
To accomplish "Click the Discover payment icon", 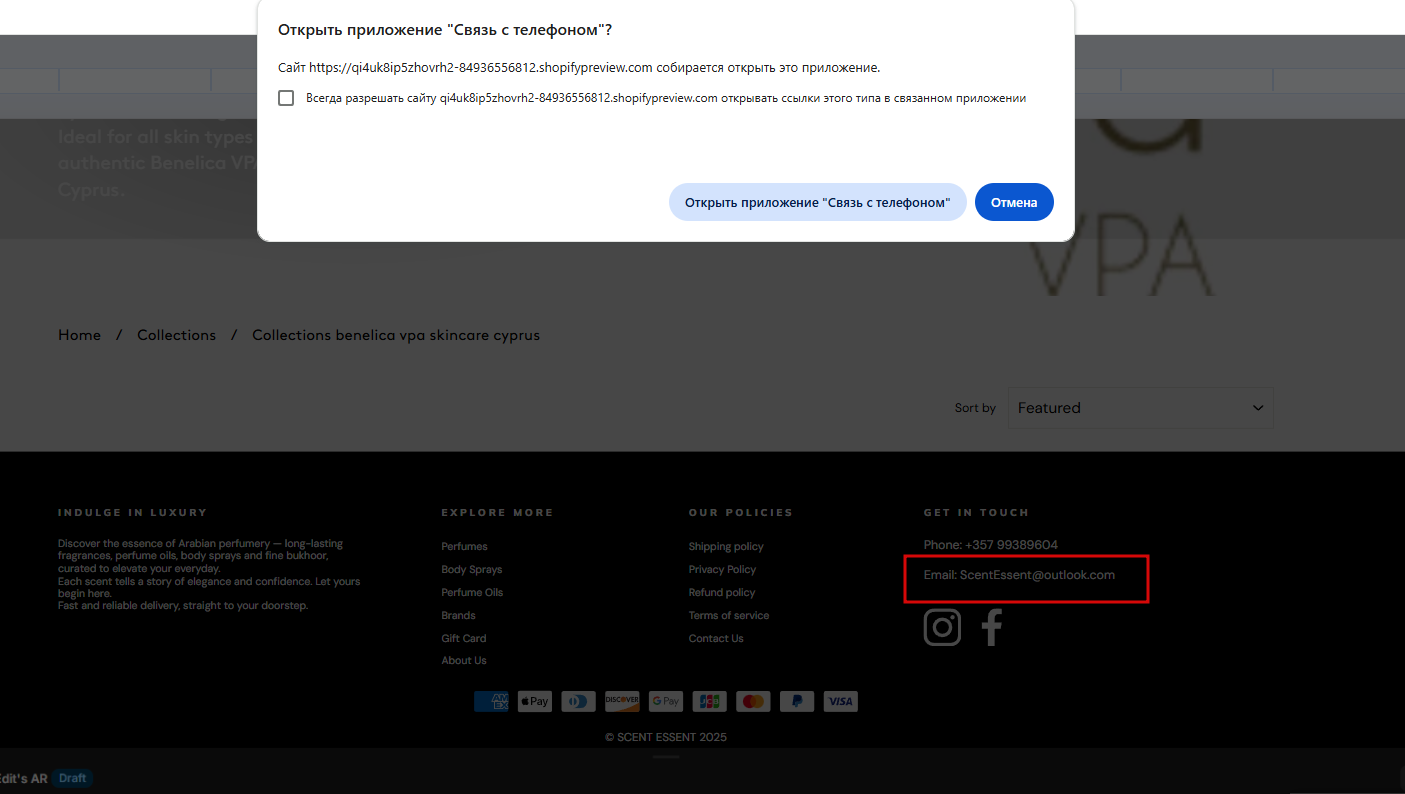I will [622, 702].
